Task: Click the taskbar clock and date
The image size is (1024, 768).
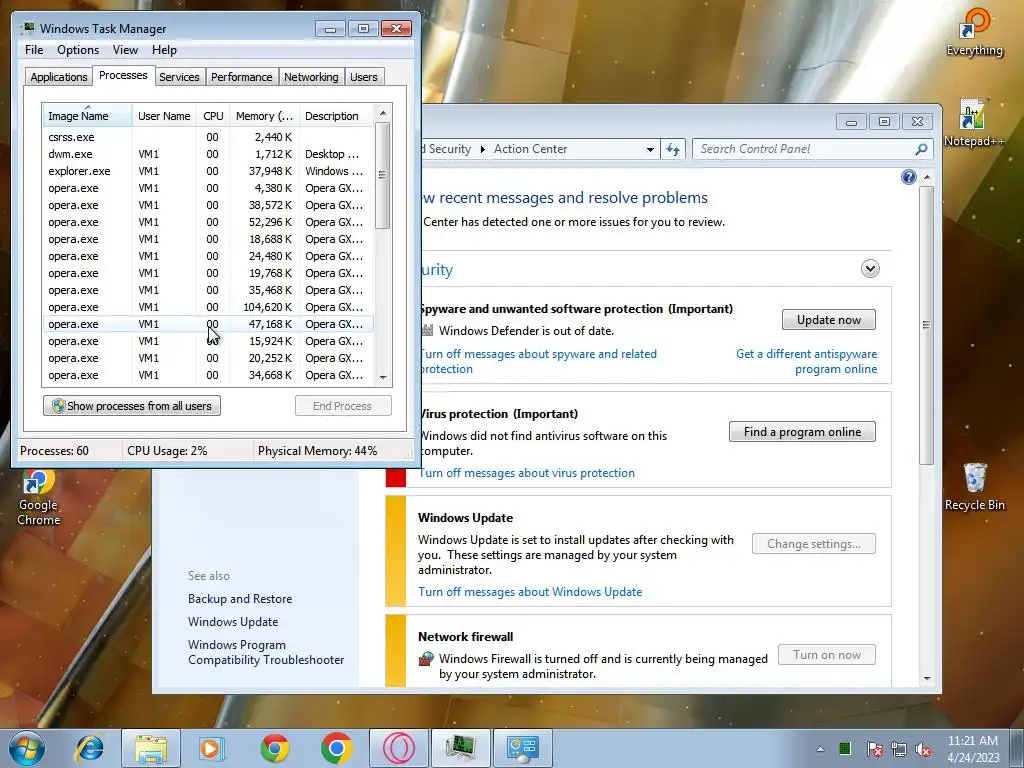Action: pos(973,749)
